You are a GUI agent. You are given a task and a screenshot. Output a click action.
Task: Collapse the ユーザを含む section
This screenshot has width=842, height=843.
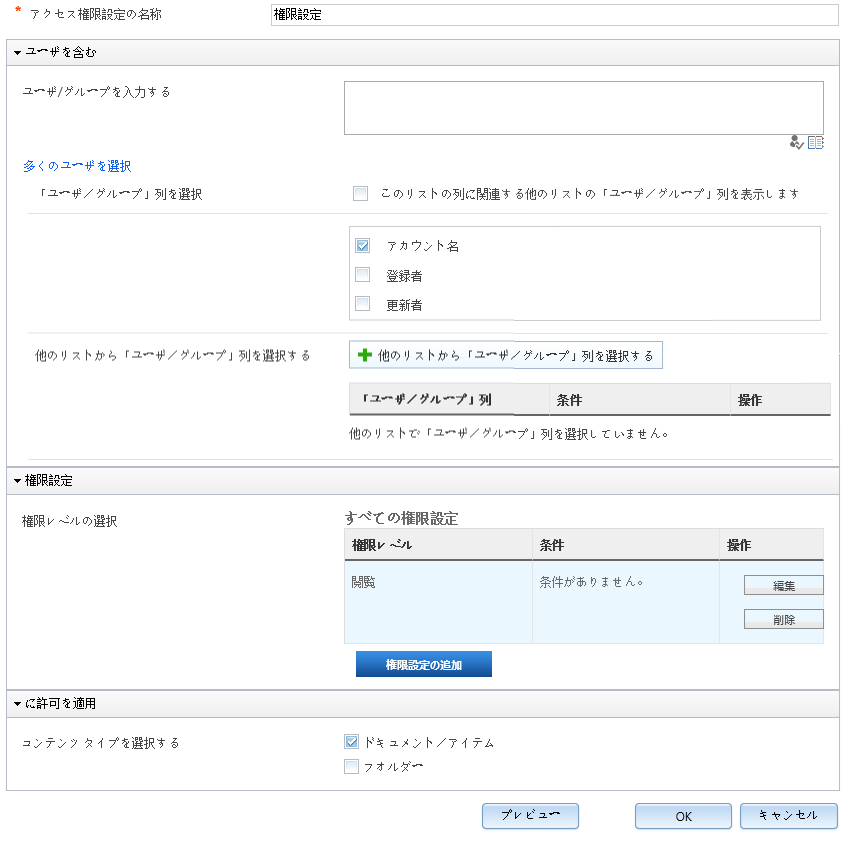pos(17,53)
